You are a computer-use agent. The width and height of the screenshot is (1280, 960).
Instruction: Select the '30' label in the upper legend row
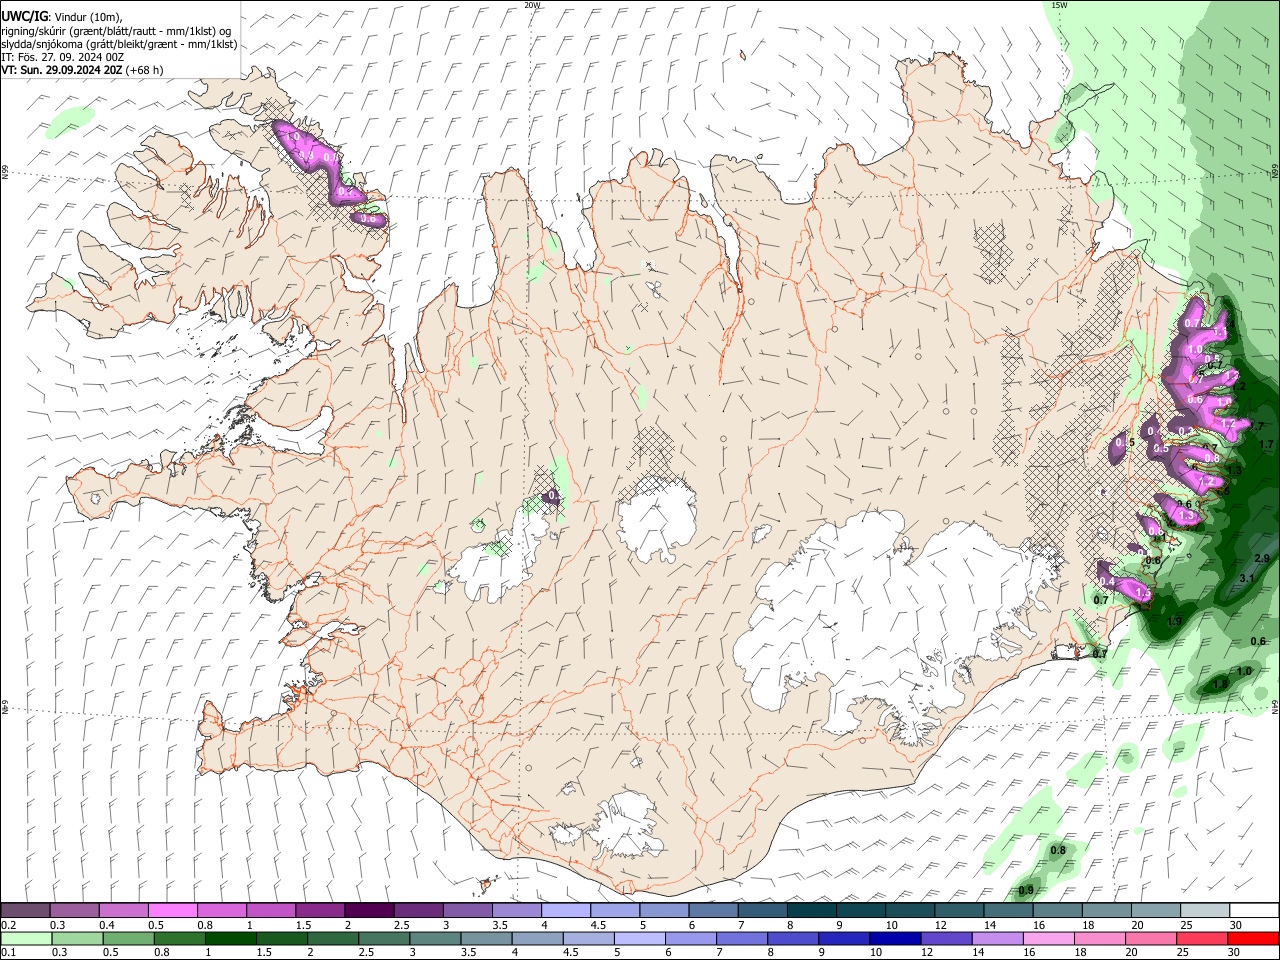1236,925
